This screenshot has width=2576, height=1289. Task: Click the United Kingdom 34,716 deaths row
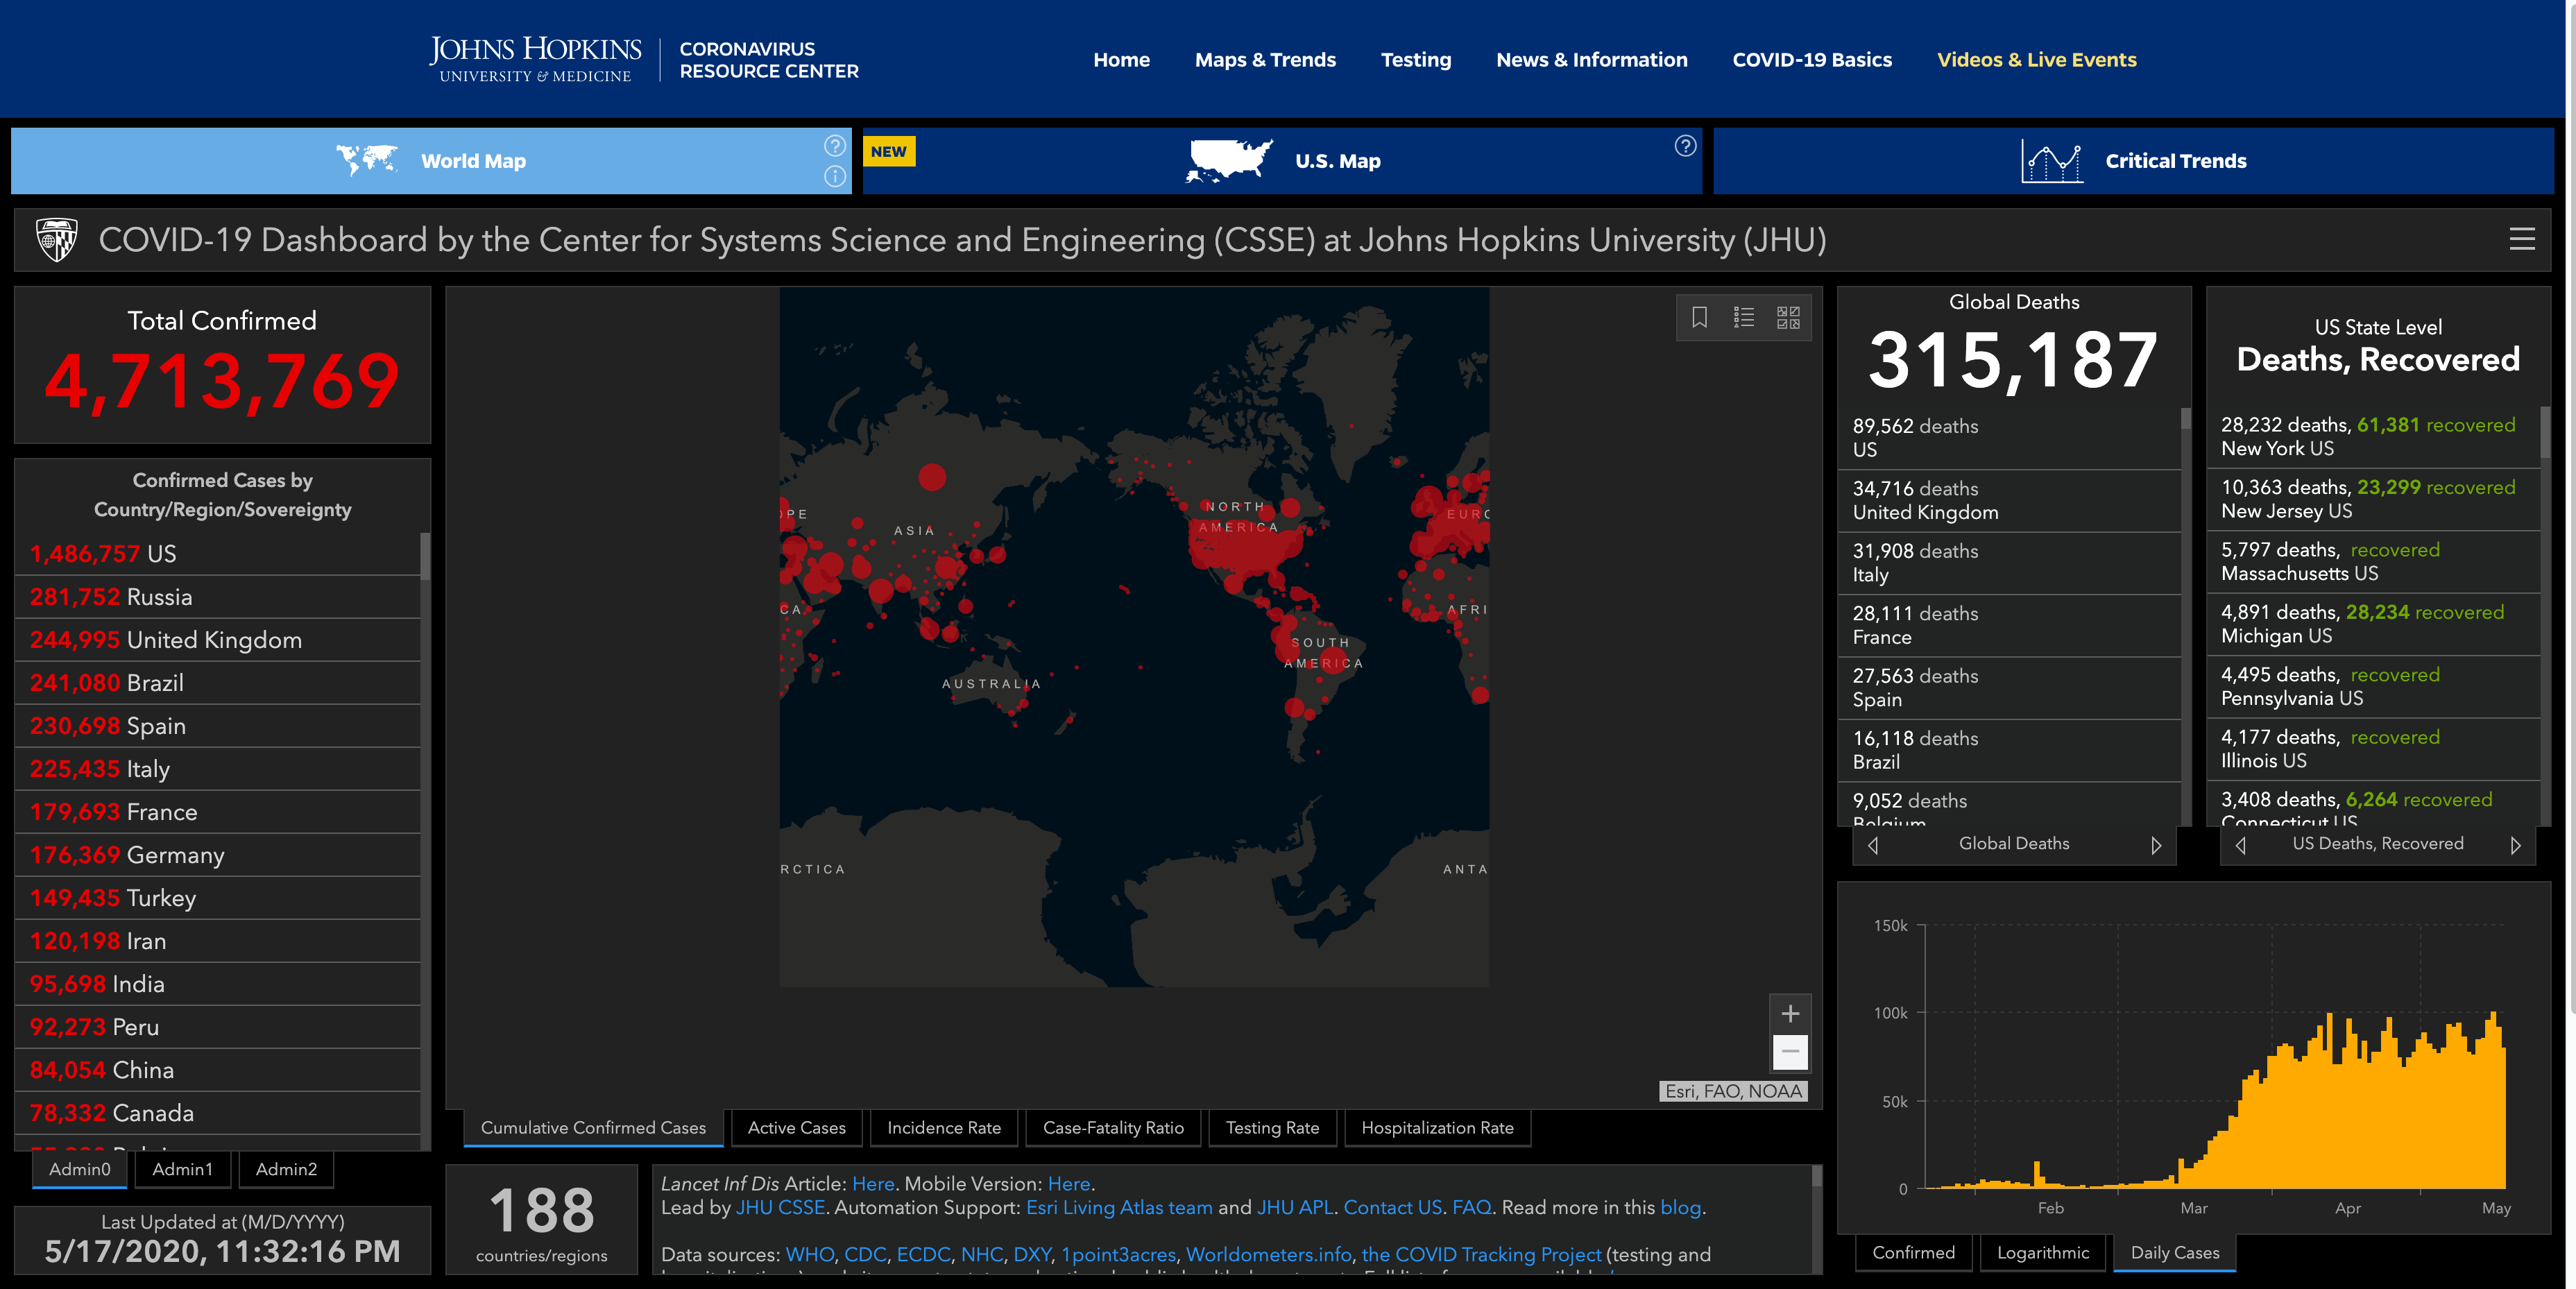[x=2009, y=500]
